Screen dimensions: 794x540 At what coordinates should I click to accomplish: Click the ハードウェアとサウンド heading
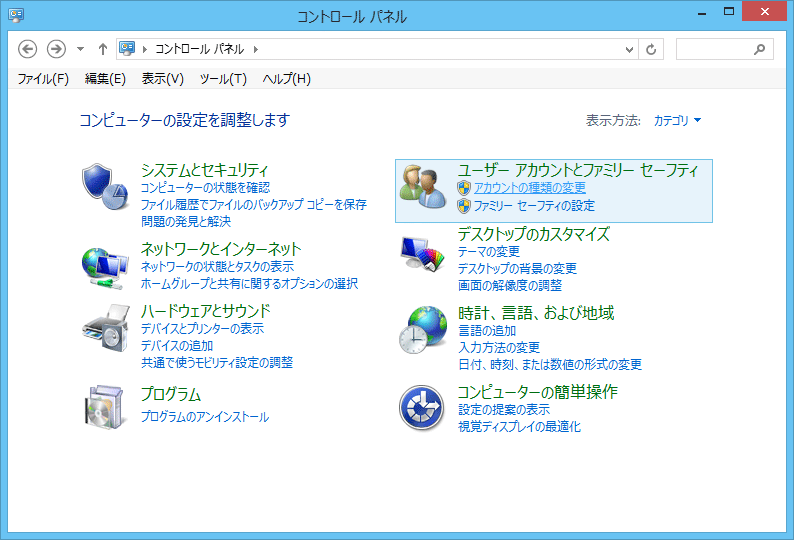[x=206, y=311]
